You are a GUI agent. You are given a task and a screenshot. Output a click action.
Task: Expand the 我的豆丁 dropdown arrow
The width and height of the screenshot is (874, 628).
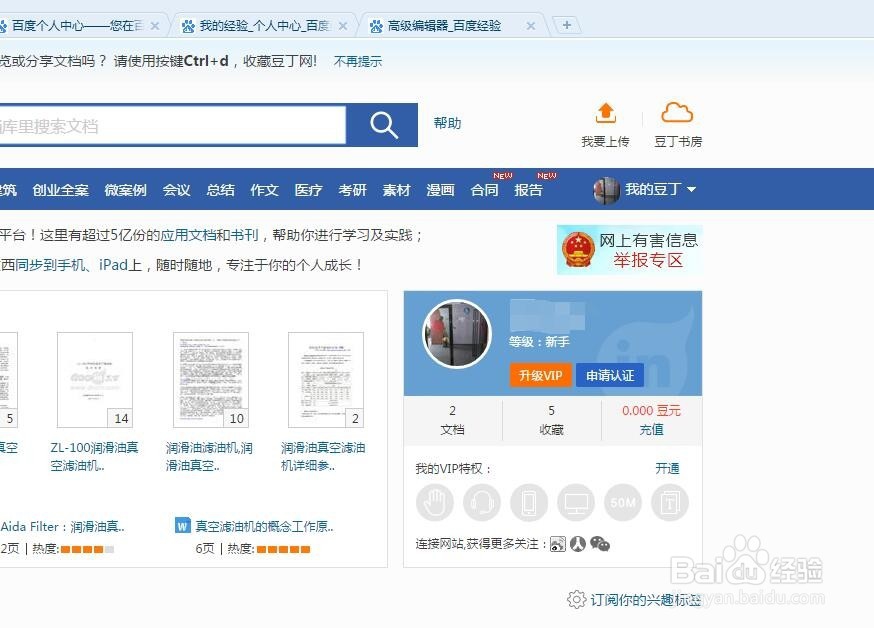(691, 189)
